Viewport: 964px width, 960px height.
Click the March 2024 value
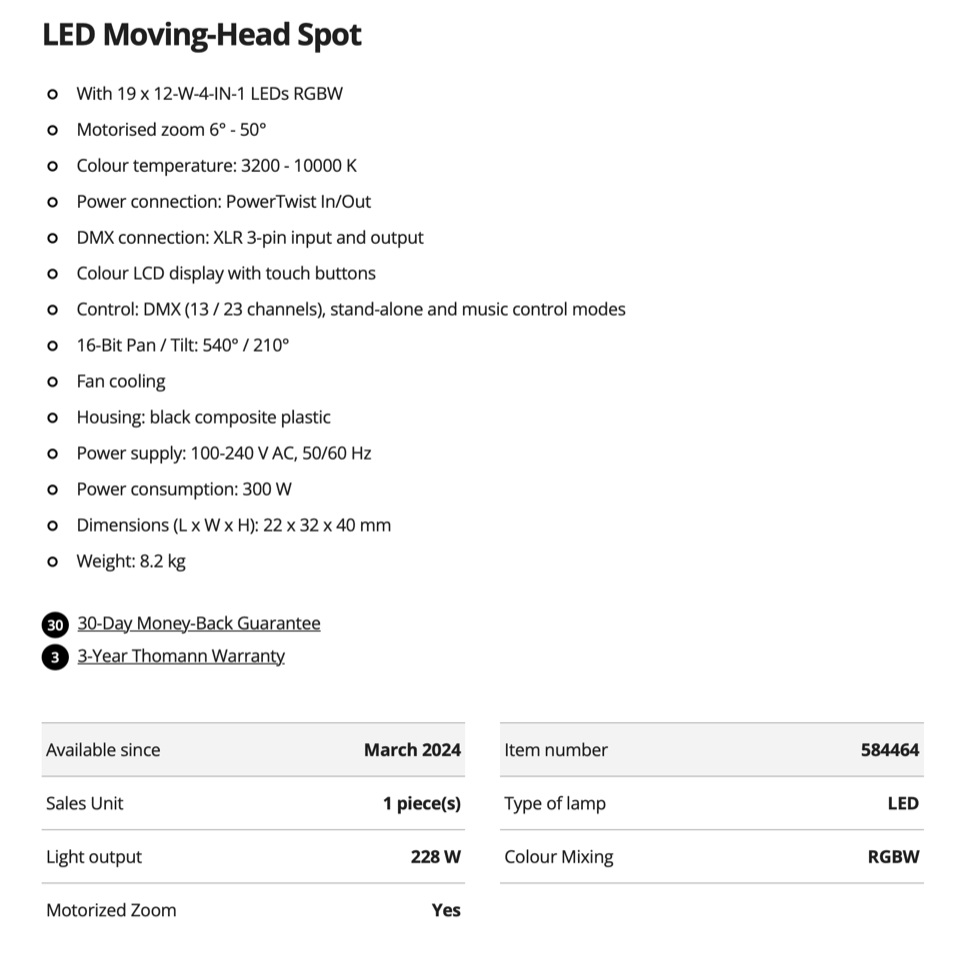click(412, 750)
